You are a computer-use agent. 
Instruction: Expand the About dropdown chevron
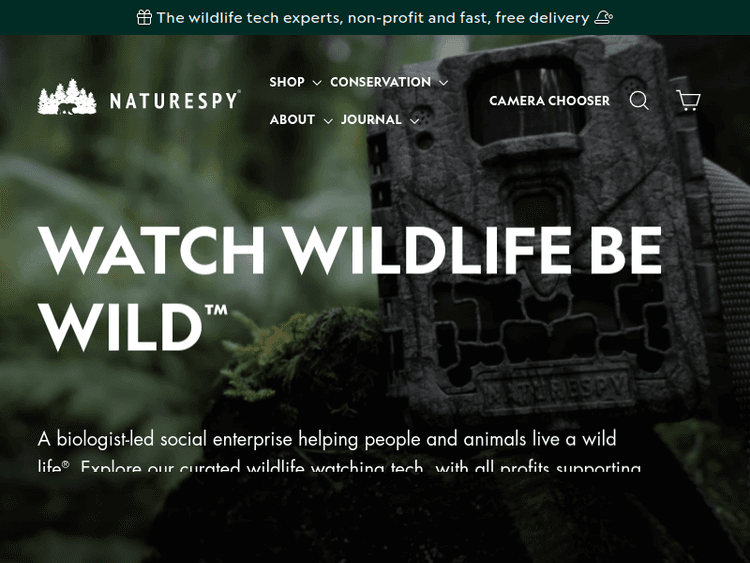(328, 121)
